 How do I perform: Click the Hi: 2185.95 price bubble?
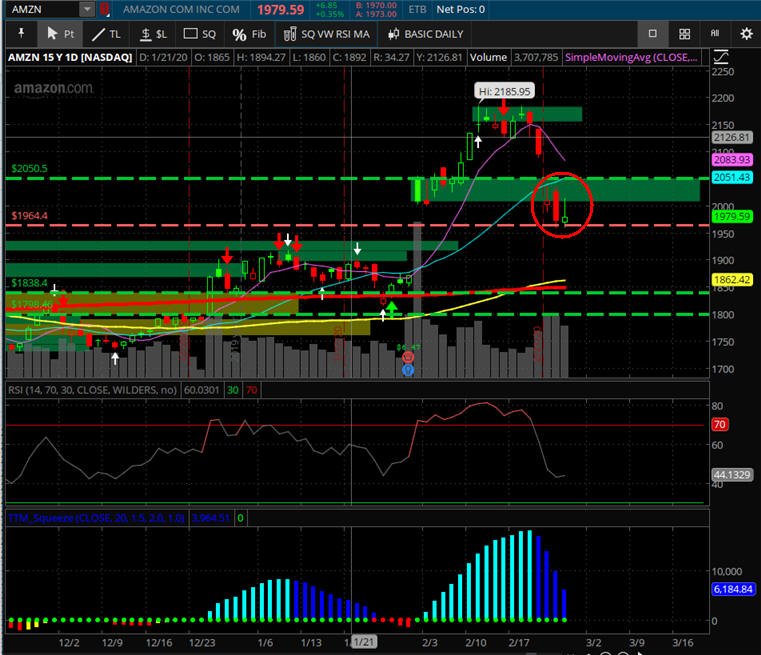point(505,91)
